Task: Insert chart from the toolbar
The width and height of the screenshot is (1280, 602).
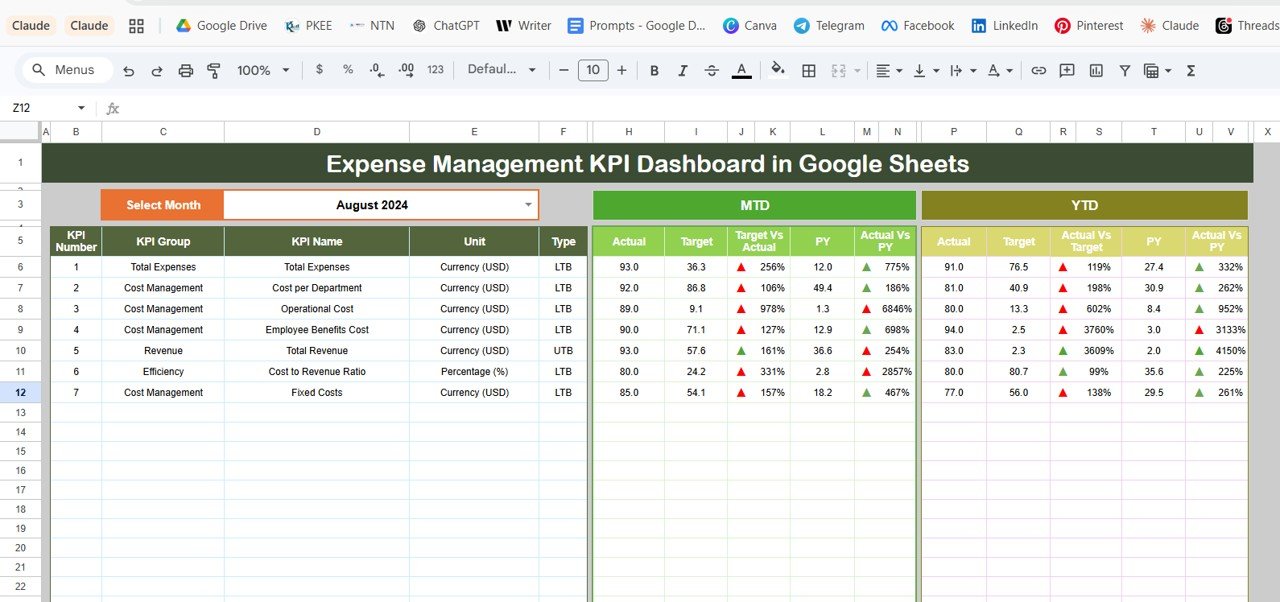Action: (1096, 70)
